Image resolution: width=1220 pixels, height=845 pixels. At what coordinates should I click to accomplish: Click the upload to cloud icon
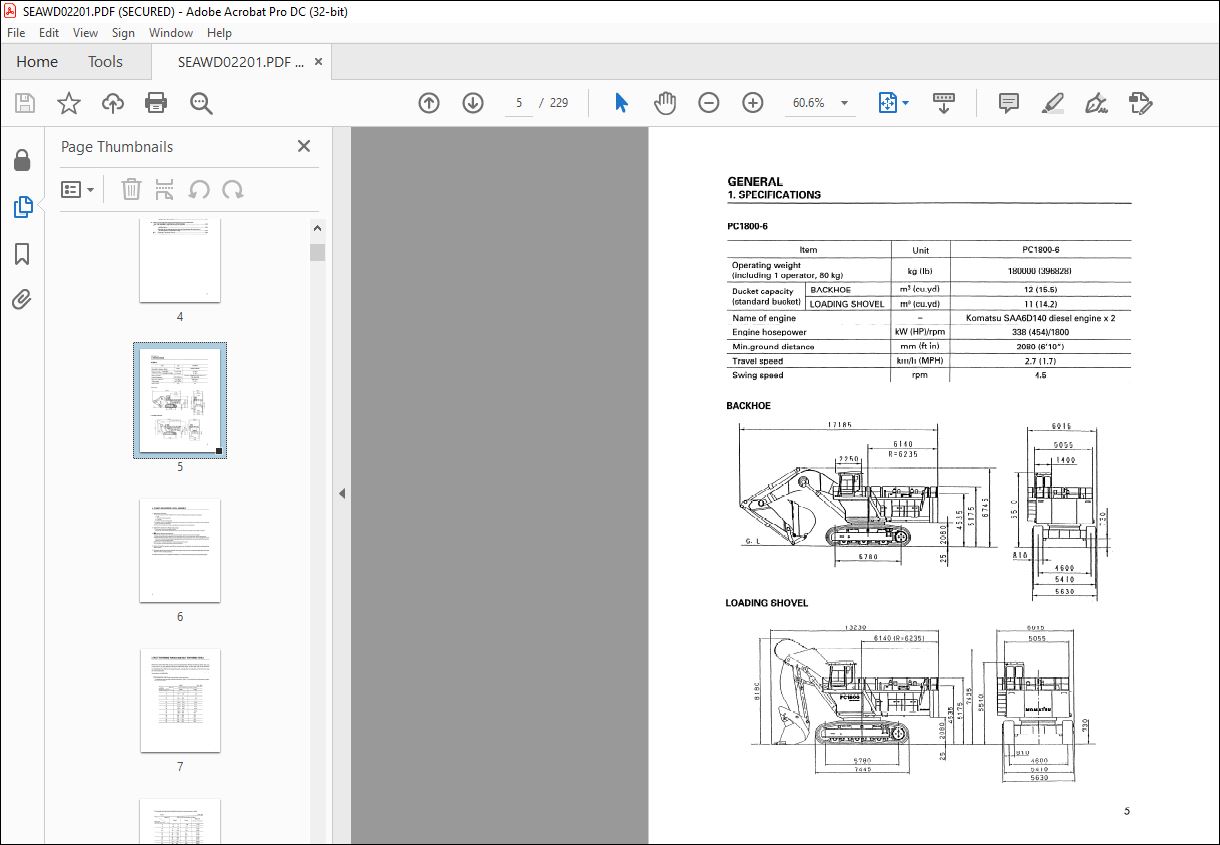point(113,103)
